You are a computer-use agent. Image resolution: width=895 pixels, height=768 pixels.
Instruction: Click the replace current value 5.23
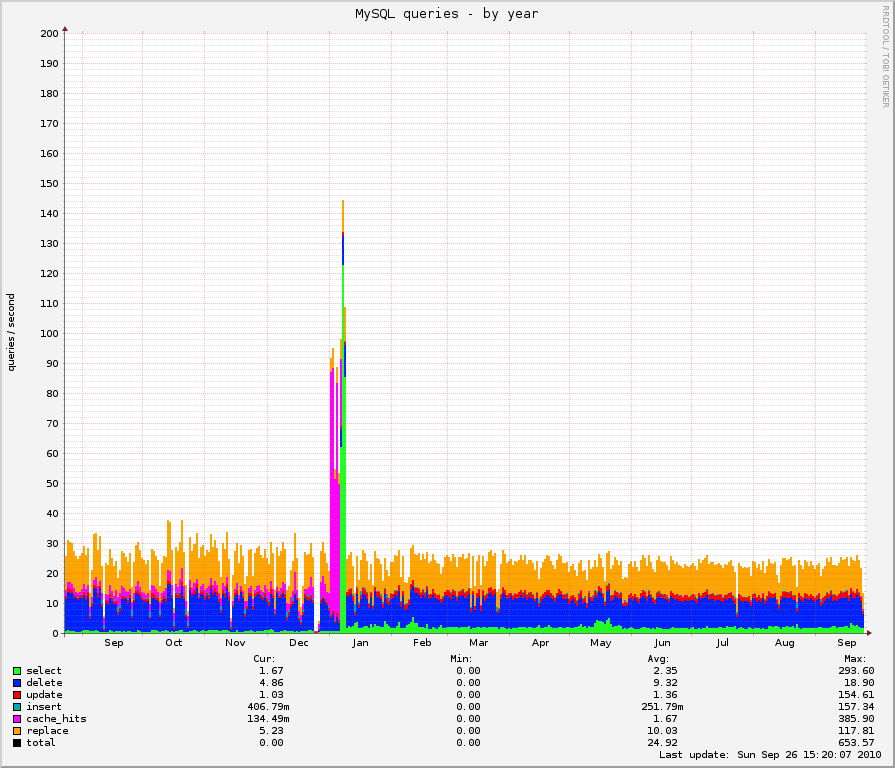point(271,731)
